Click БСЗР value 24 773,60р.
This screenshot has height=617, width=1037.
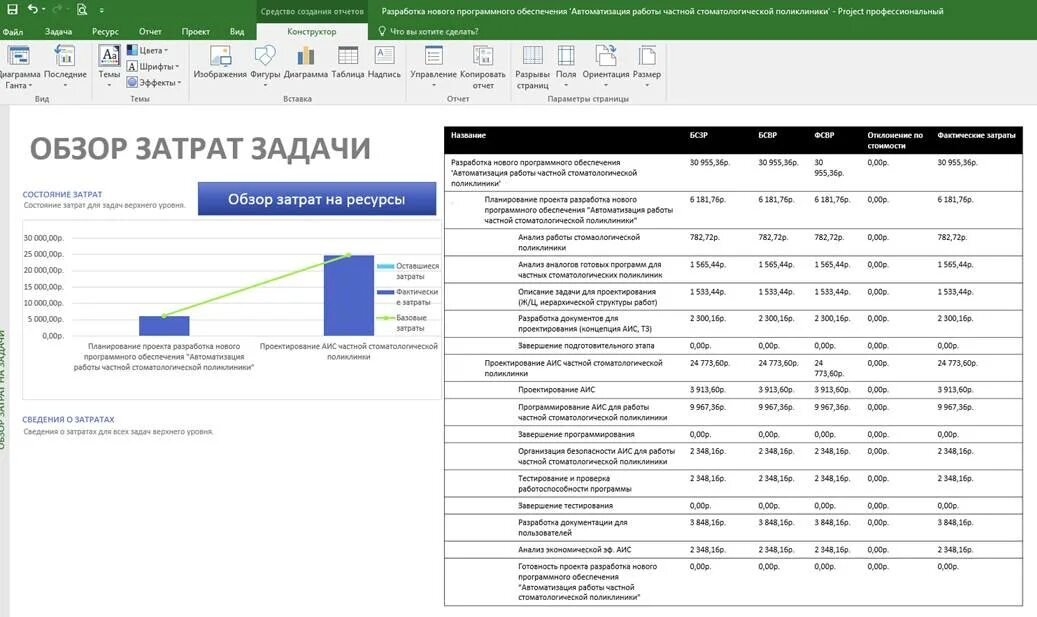point(709,362)
